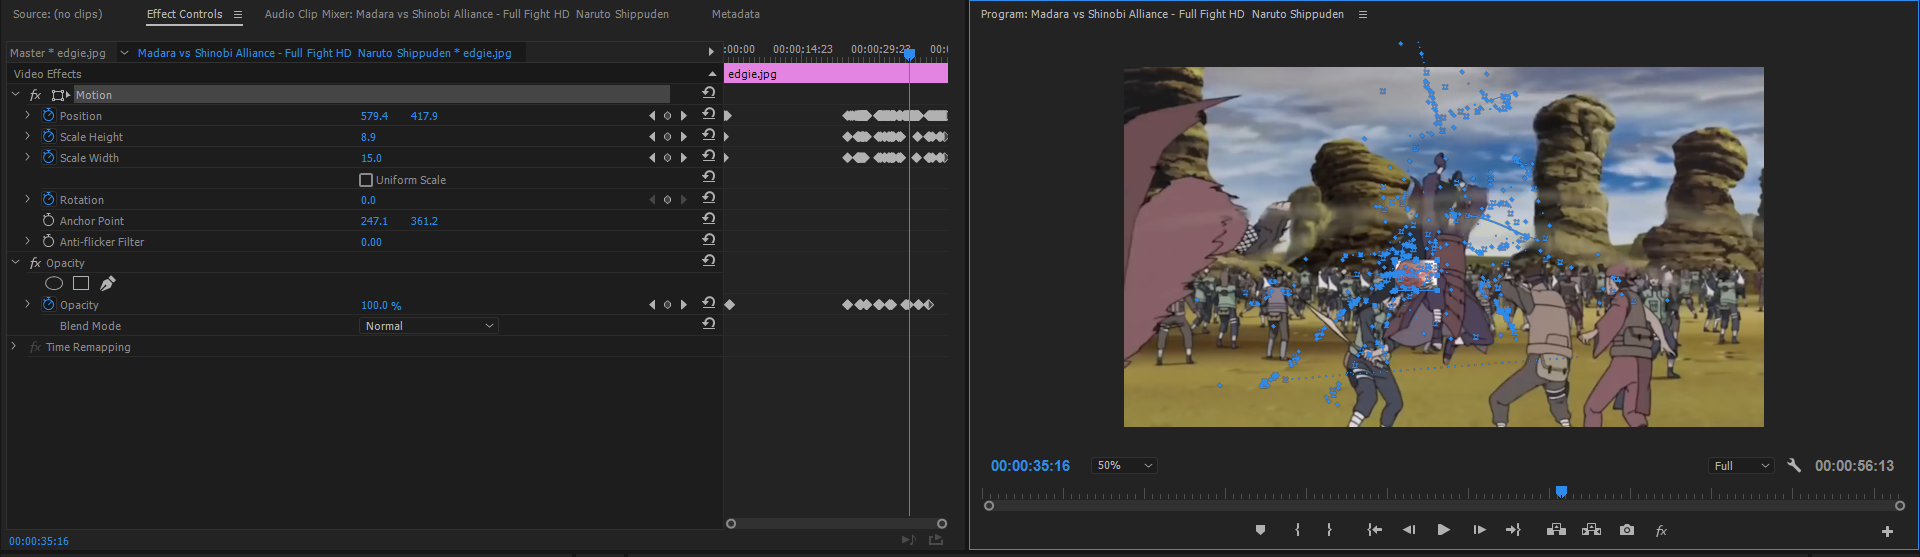Toggle Position animation stopwatch
Screen dimensions: 1920x557
click(48, 116)
